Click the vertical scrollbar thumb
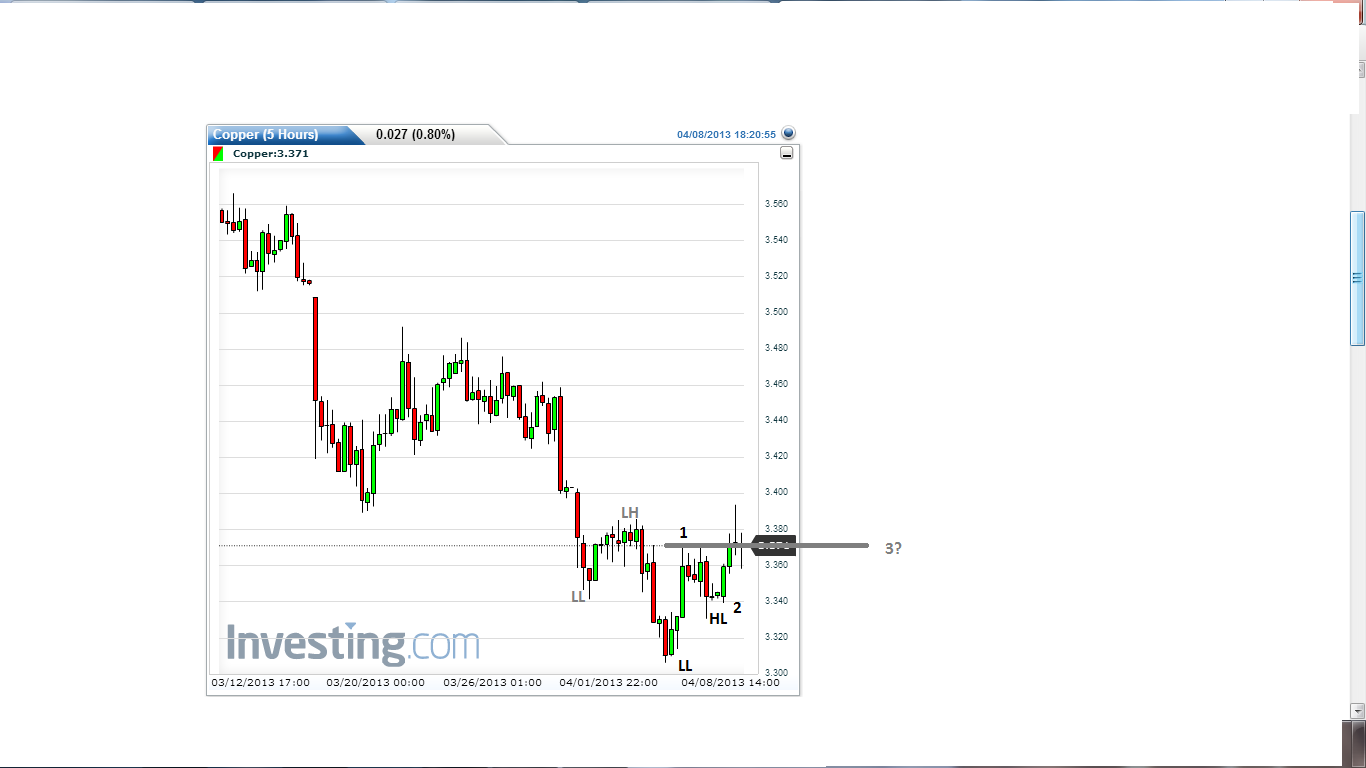The image size is (1366, 768). pos(1357,278)
